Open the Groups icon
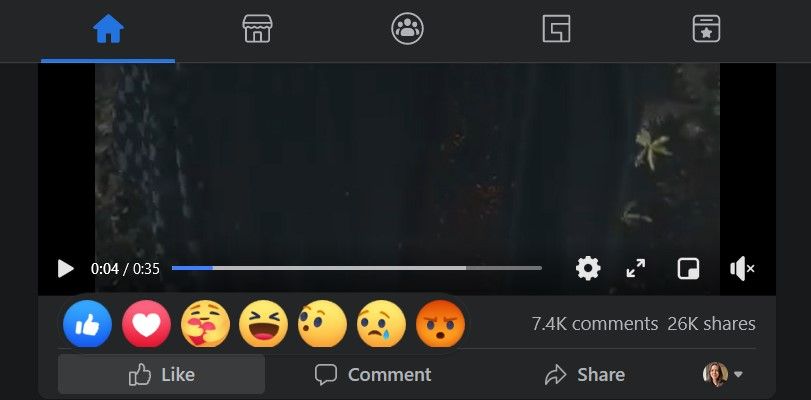 (x=407, y=28)
